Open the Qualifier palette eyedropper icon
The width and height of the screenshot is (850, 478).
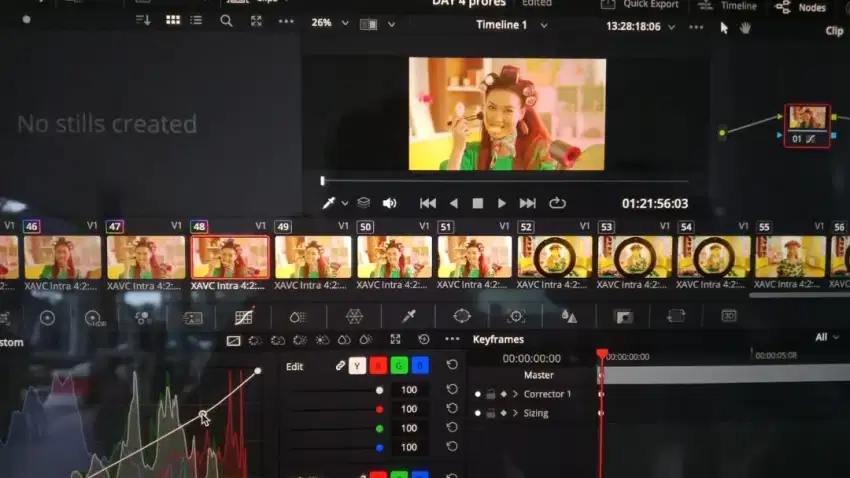(409, 316)
